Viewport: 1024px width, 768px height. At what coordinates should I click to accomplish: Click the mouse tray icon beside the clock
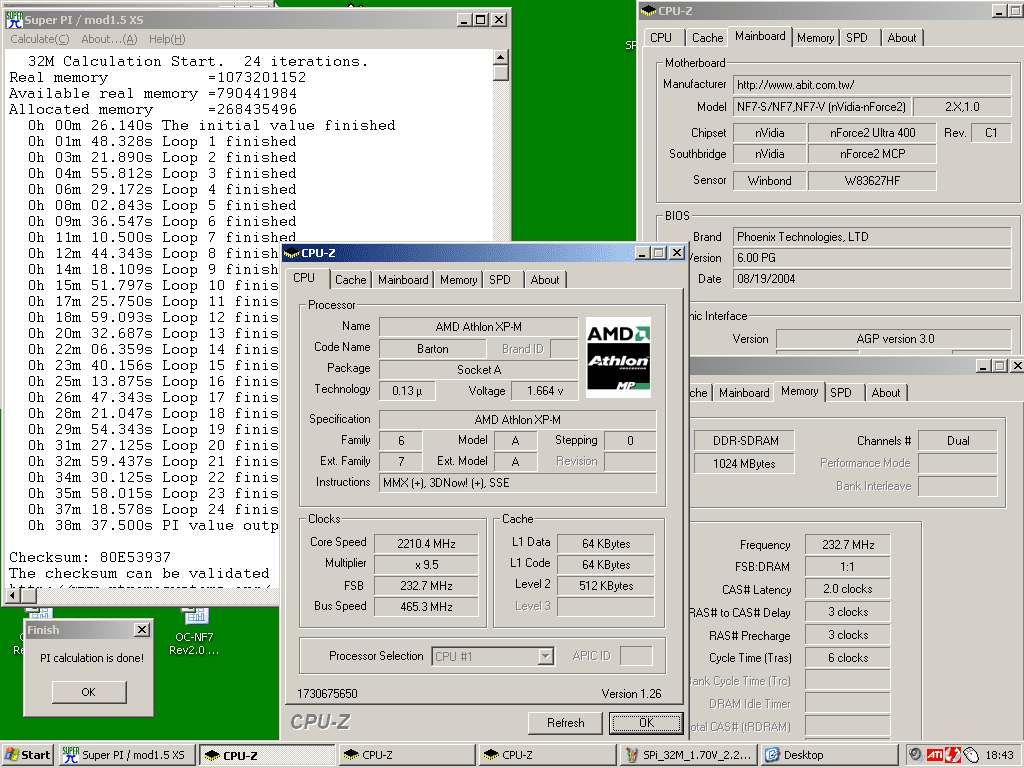pos(971,755)
